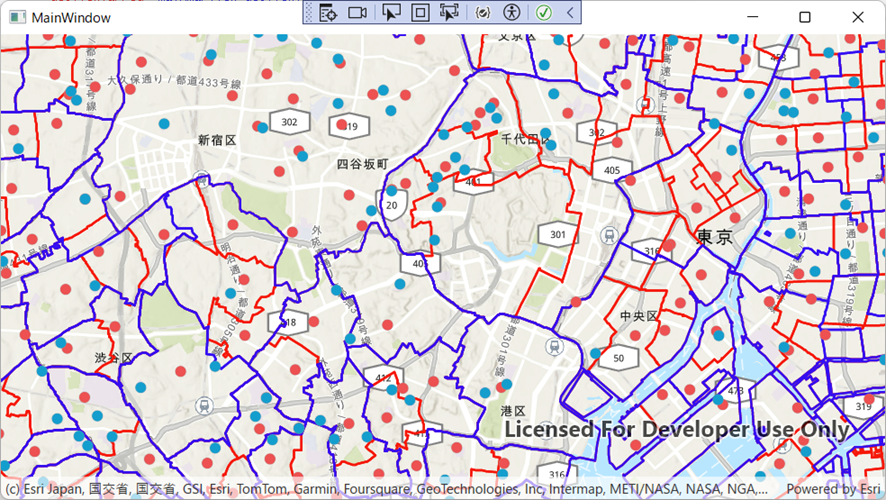Toggle Track Focused Element tool
This screenshot has width=886, height=500.
449,12
